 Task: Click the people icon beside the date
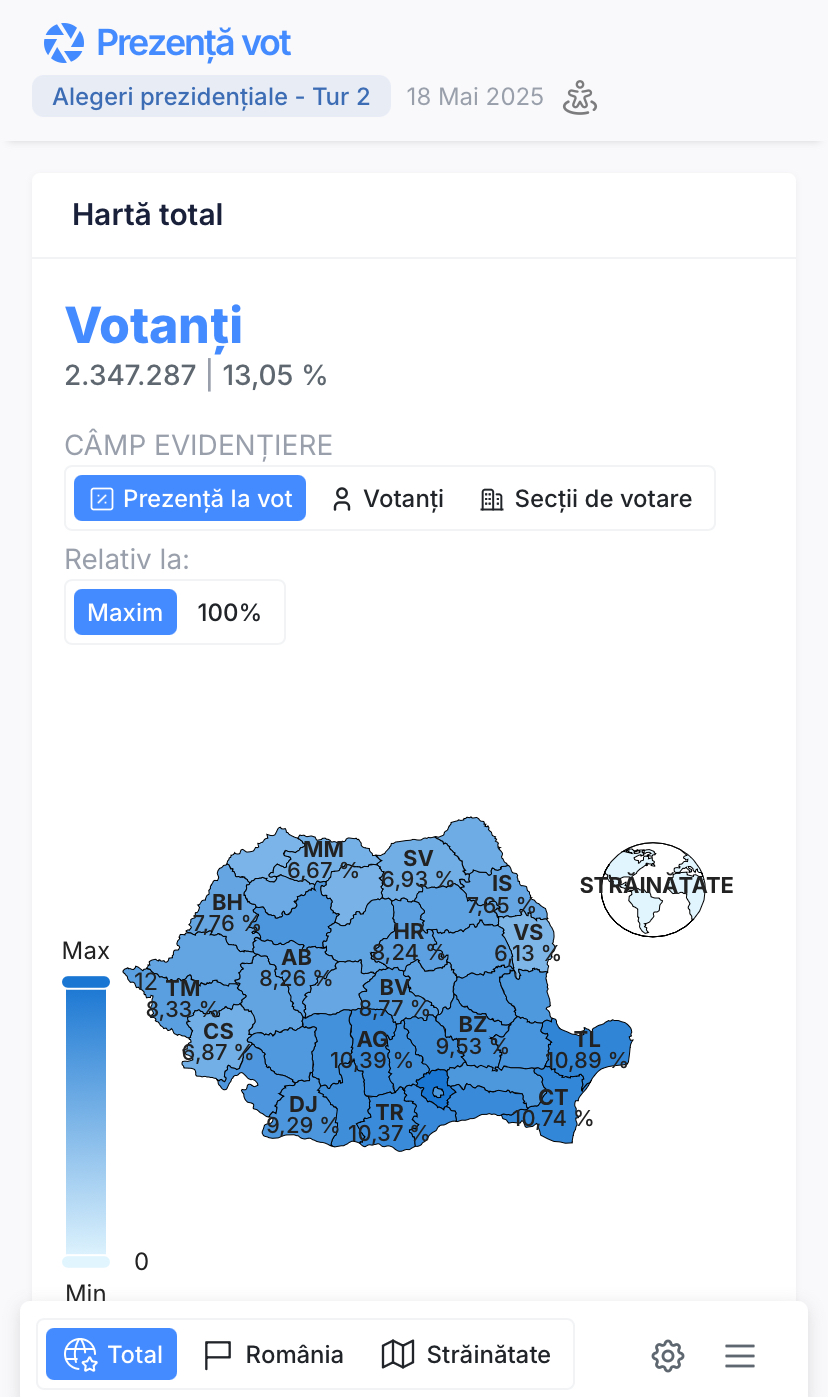pyautogui.click(x=580, y=98)
